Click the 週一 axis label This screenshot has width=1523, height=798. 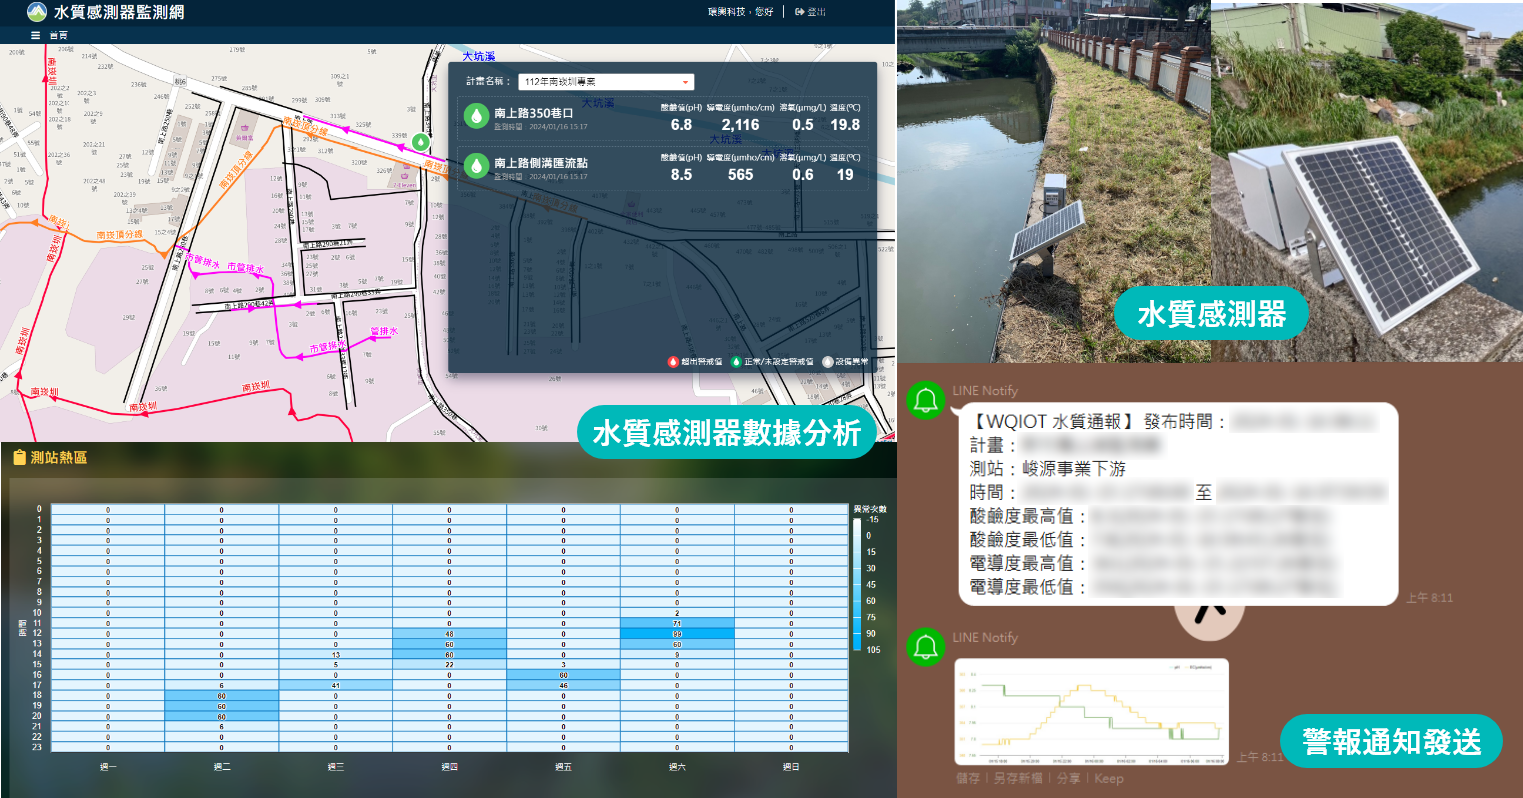pyautogui.click(x=108, y=767)
